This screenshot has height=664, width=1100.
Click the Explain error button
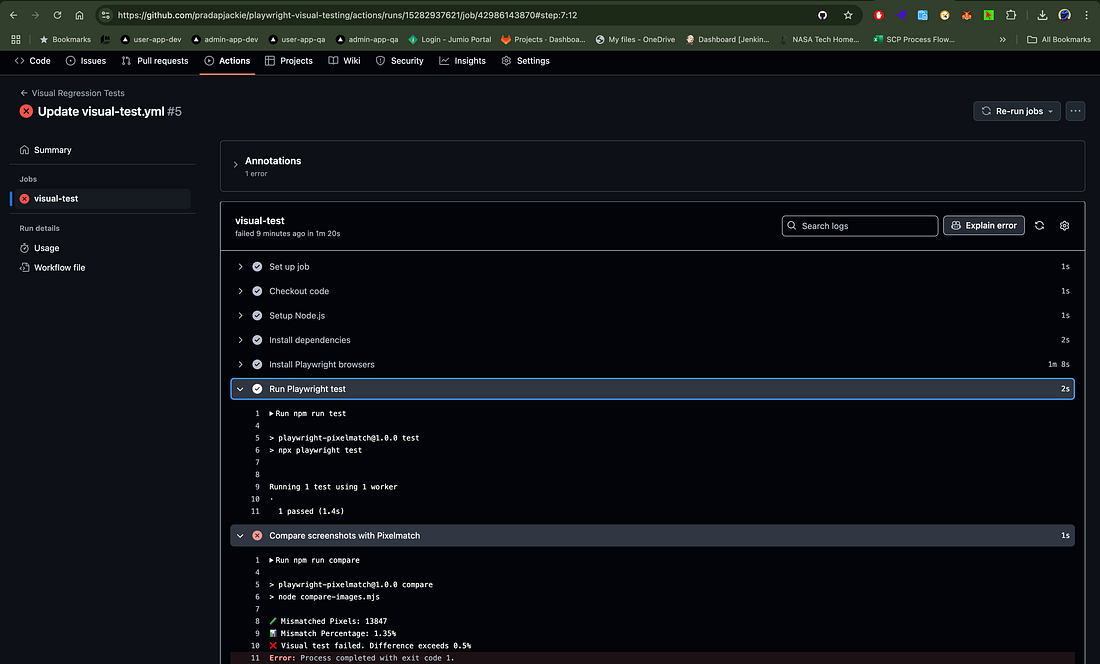984,226
